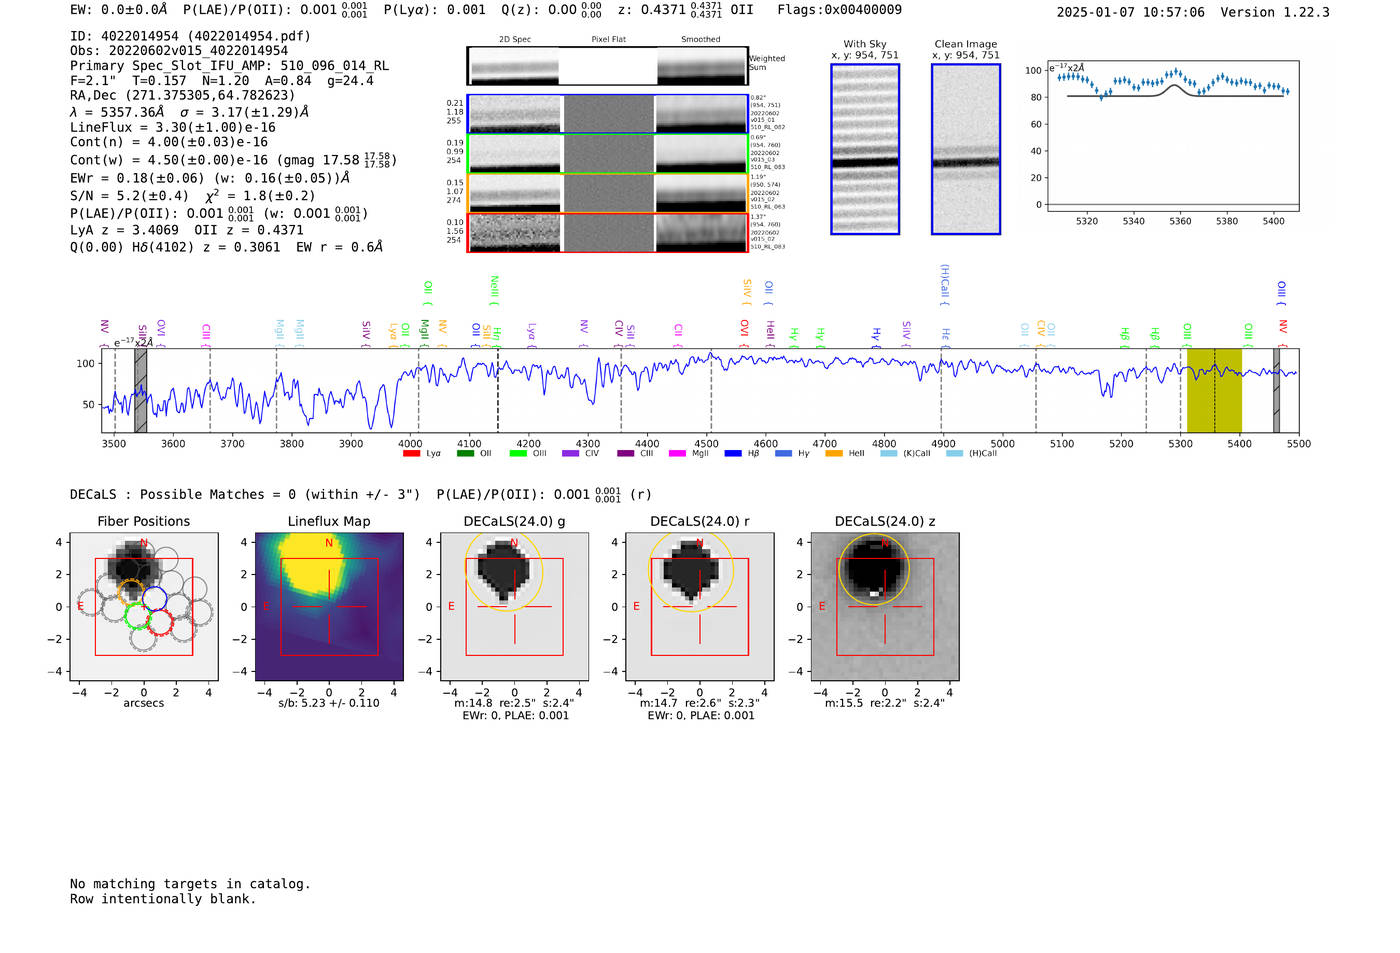This screenshot has height=953, width=1400.
Task: Click the red fiber circle in Fiber Positions
Action: (160, 622)
